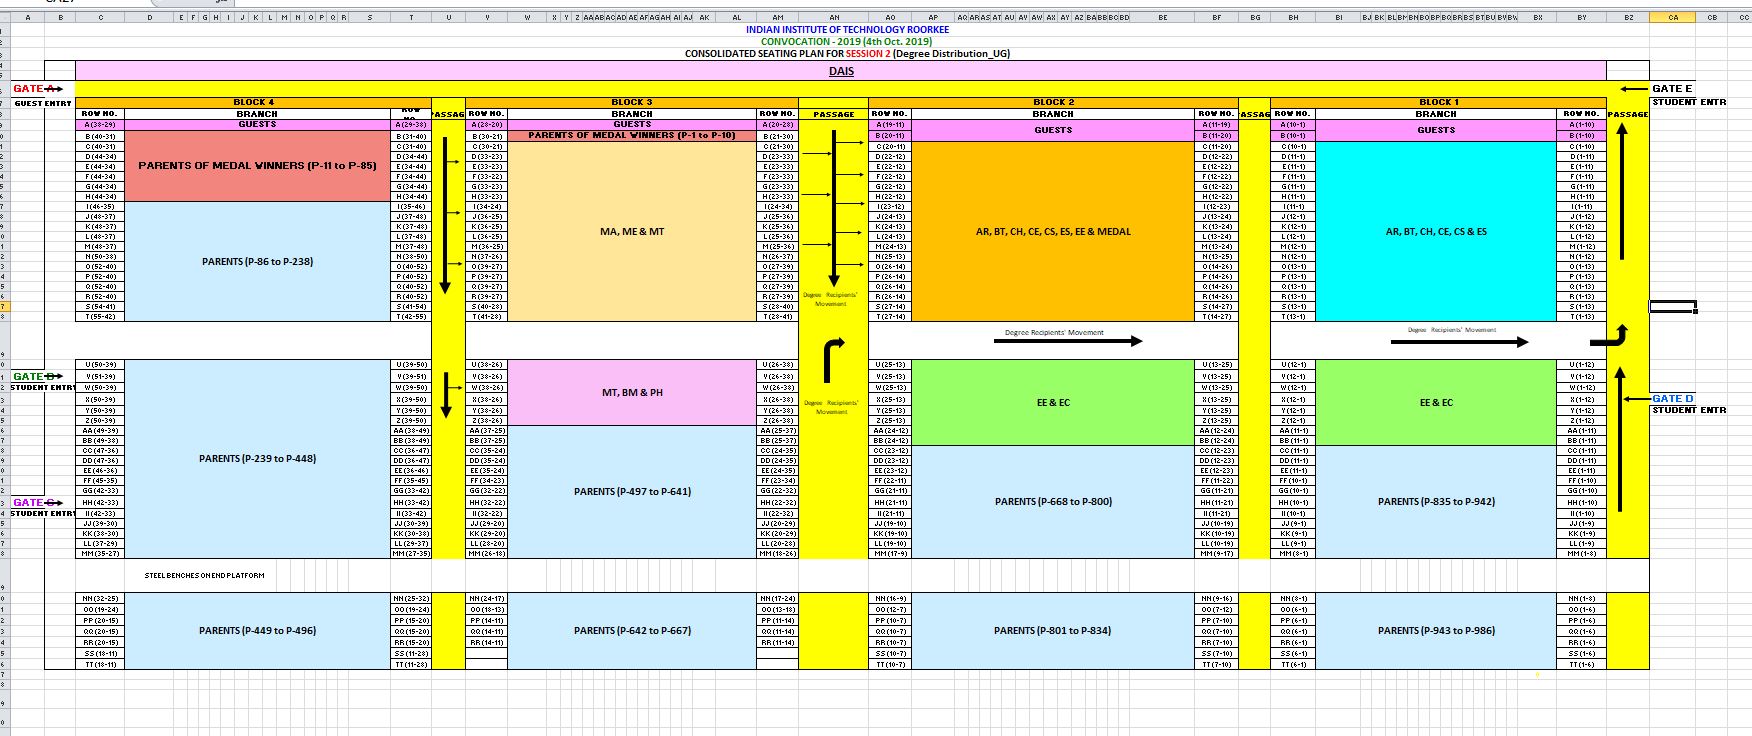
Task: Select the 'PARENTS (P-497 to P-641)' region
Action: click(632, 491)
